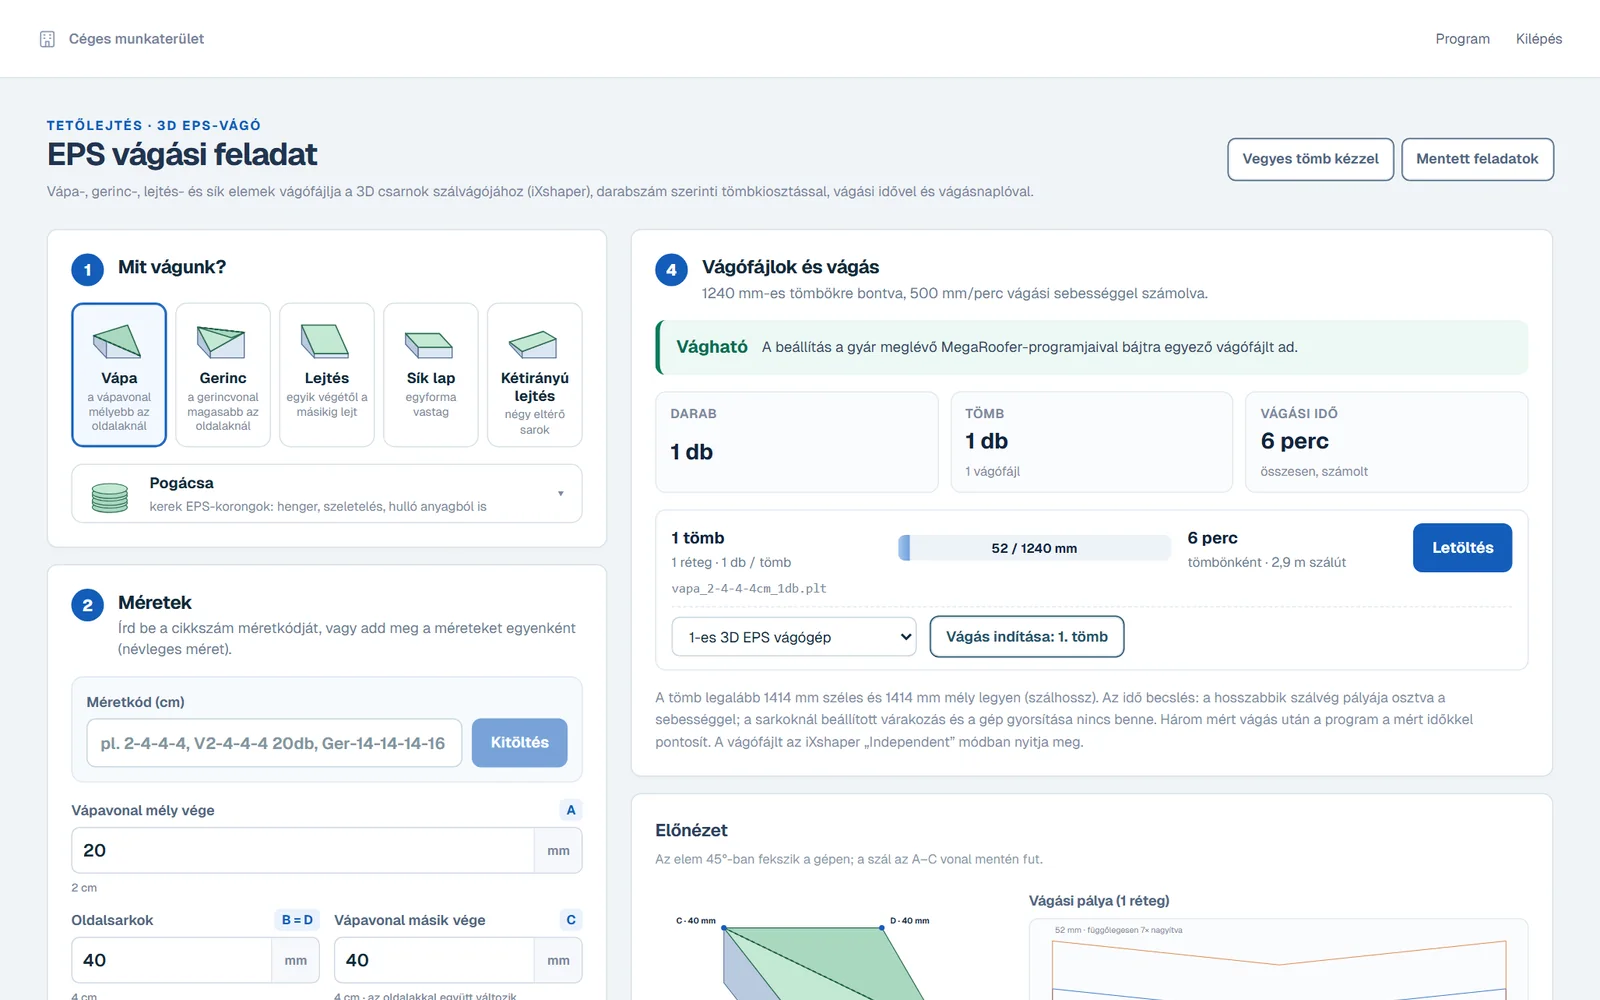Focus the Méretkód (cm) input field
The image size is (1600, 1000).
274,743
